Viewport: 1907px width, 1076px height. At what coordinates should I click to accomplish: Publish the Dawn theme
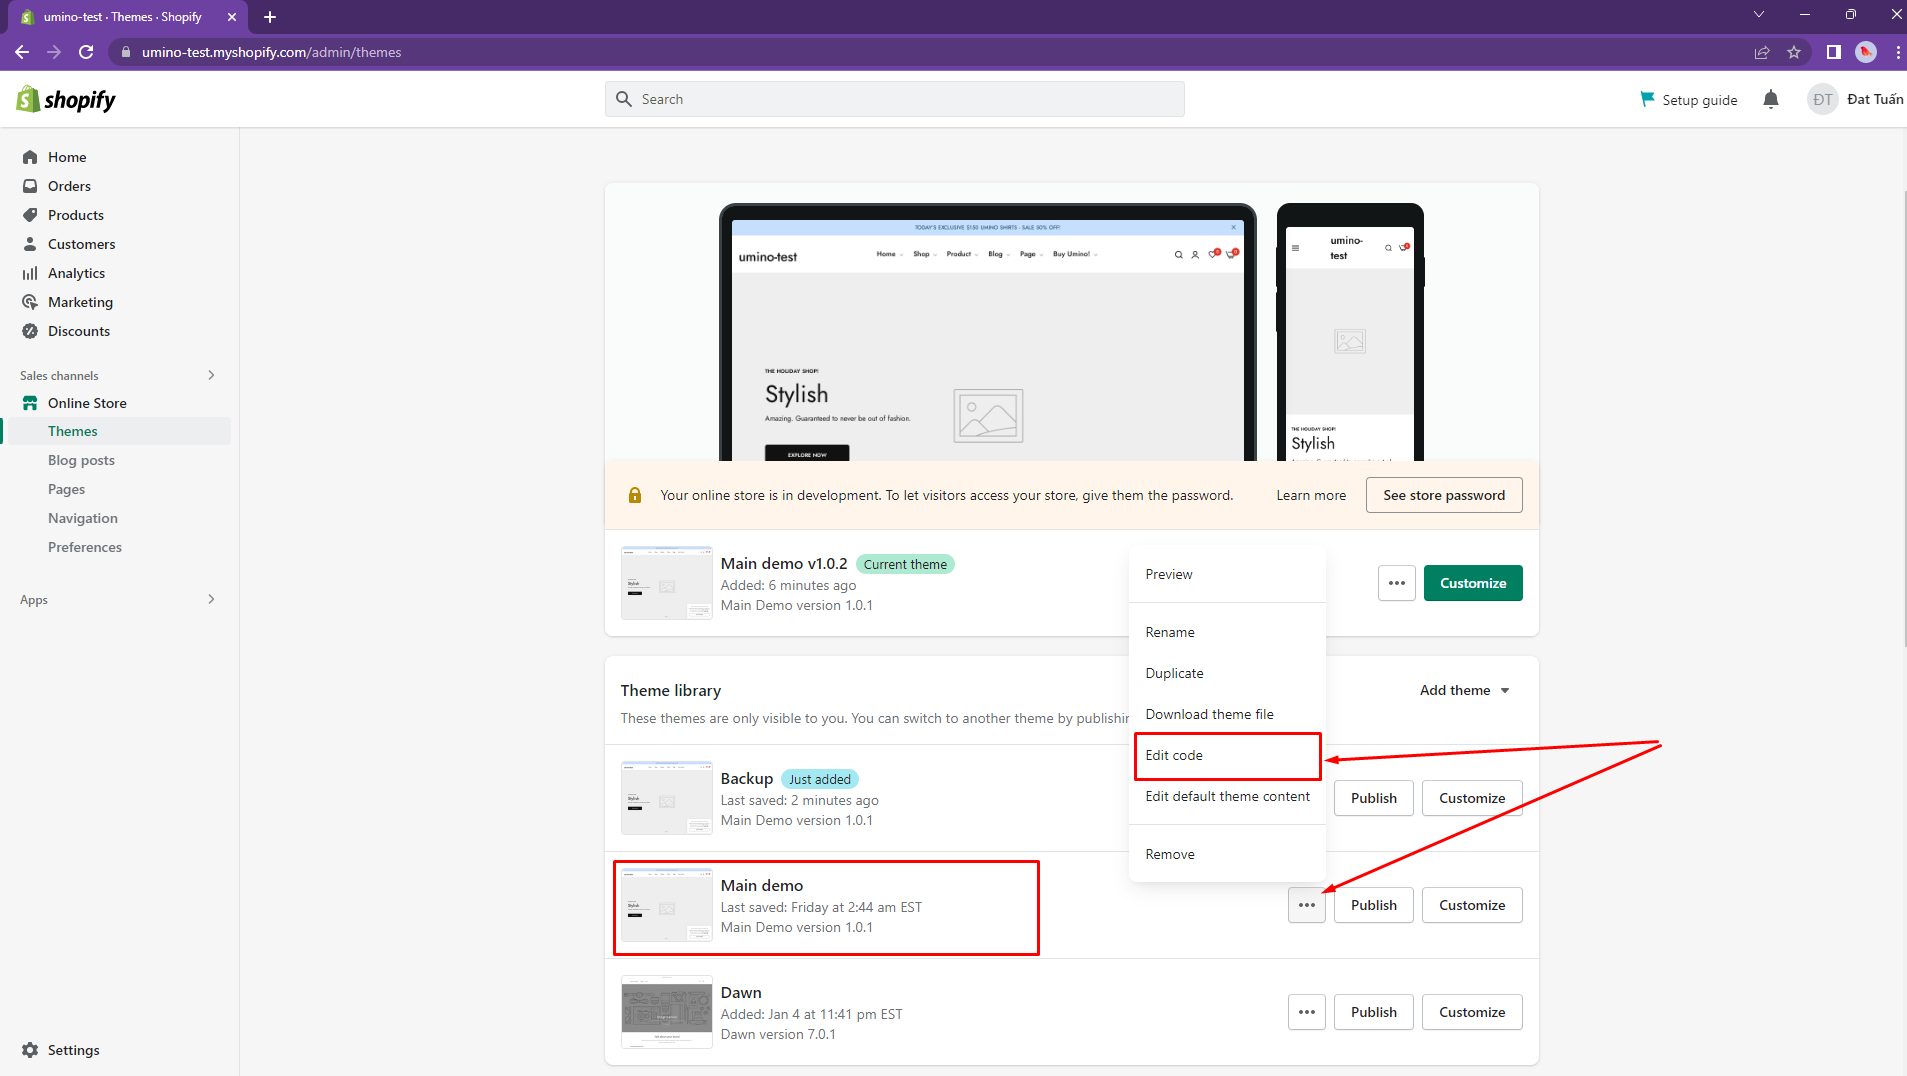click(1374, 1012)
